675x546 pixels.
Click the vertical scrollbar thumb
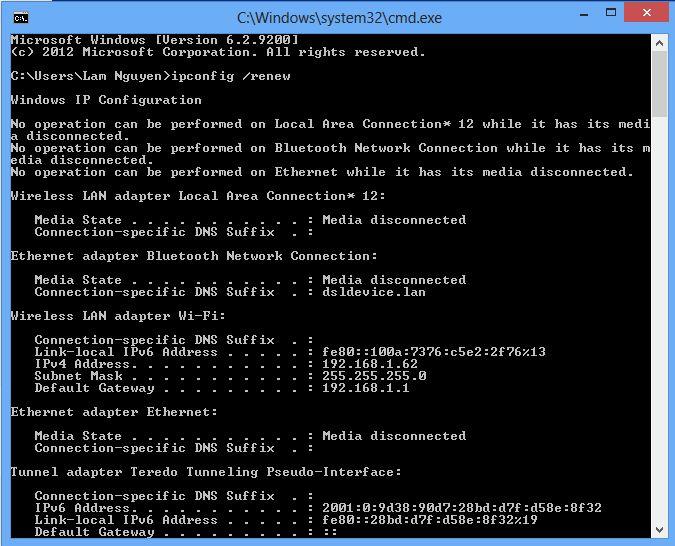659,85
